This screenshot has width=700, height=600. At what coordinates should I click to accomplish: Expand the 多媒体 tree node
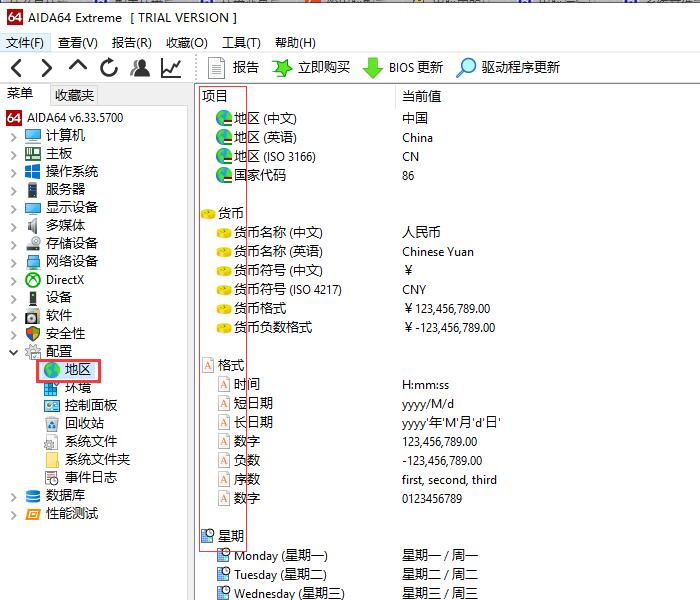click(x=13, y=226)
